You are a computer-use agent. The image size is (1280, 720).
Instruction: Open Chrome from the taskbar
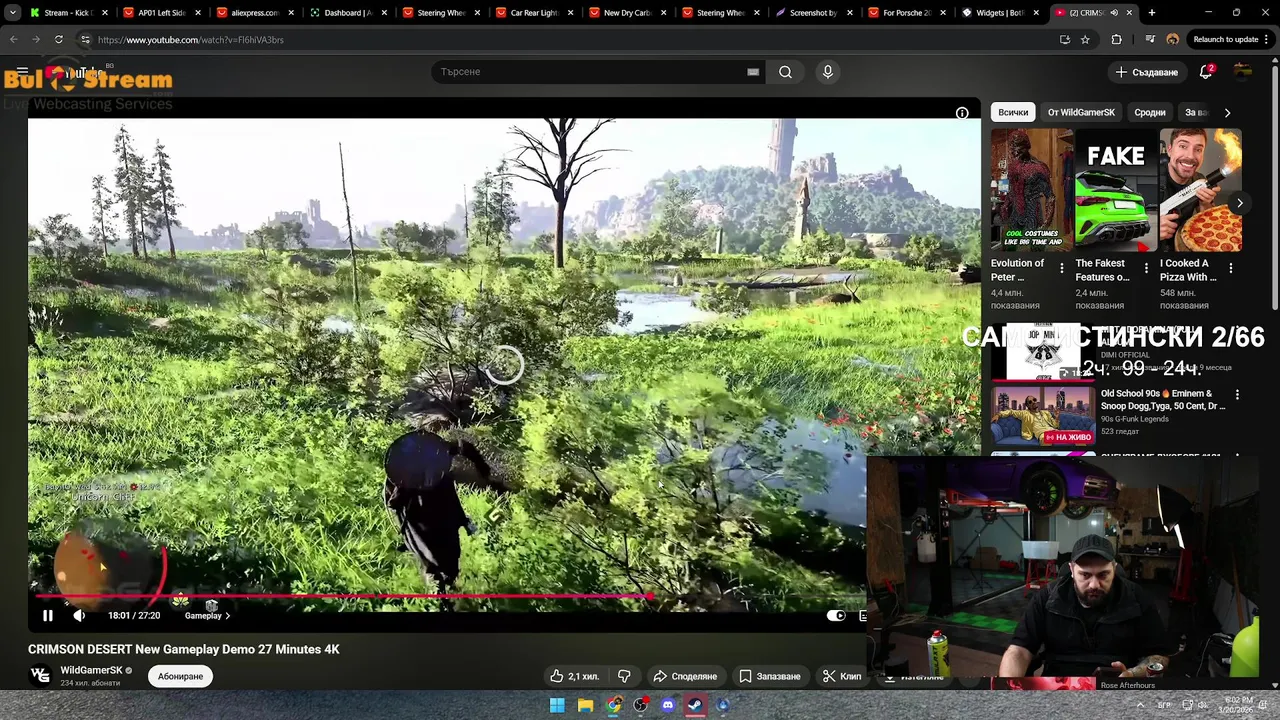click(x=613, y=705)
